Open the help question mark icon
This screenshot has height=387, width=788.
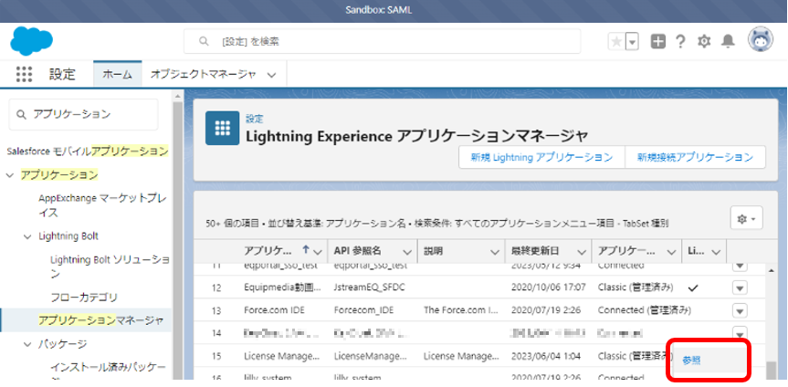(x=680, y=42)
